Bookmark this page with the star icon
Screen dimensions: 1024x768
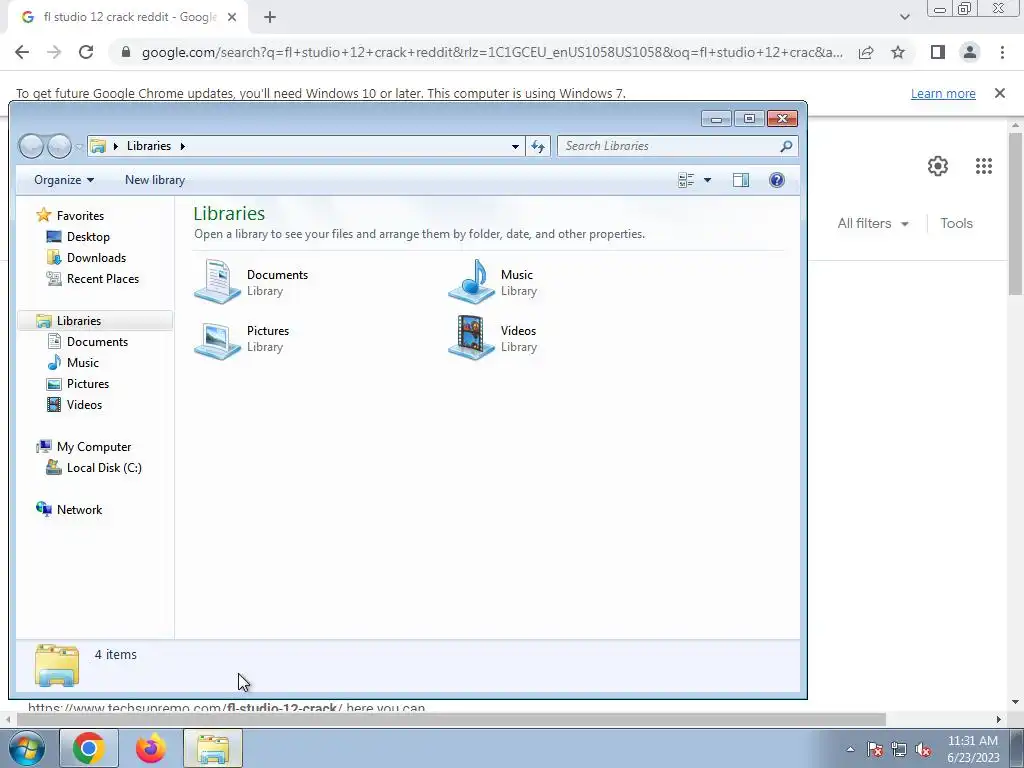coord(898,52)
